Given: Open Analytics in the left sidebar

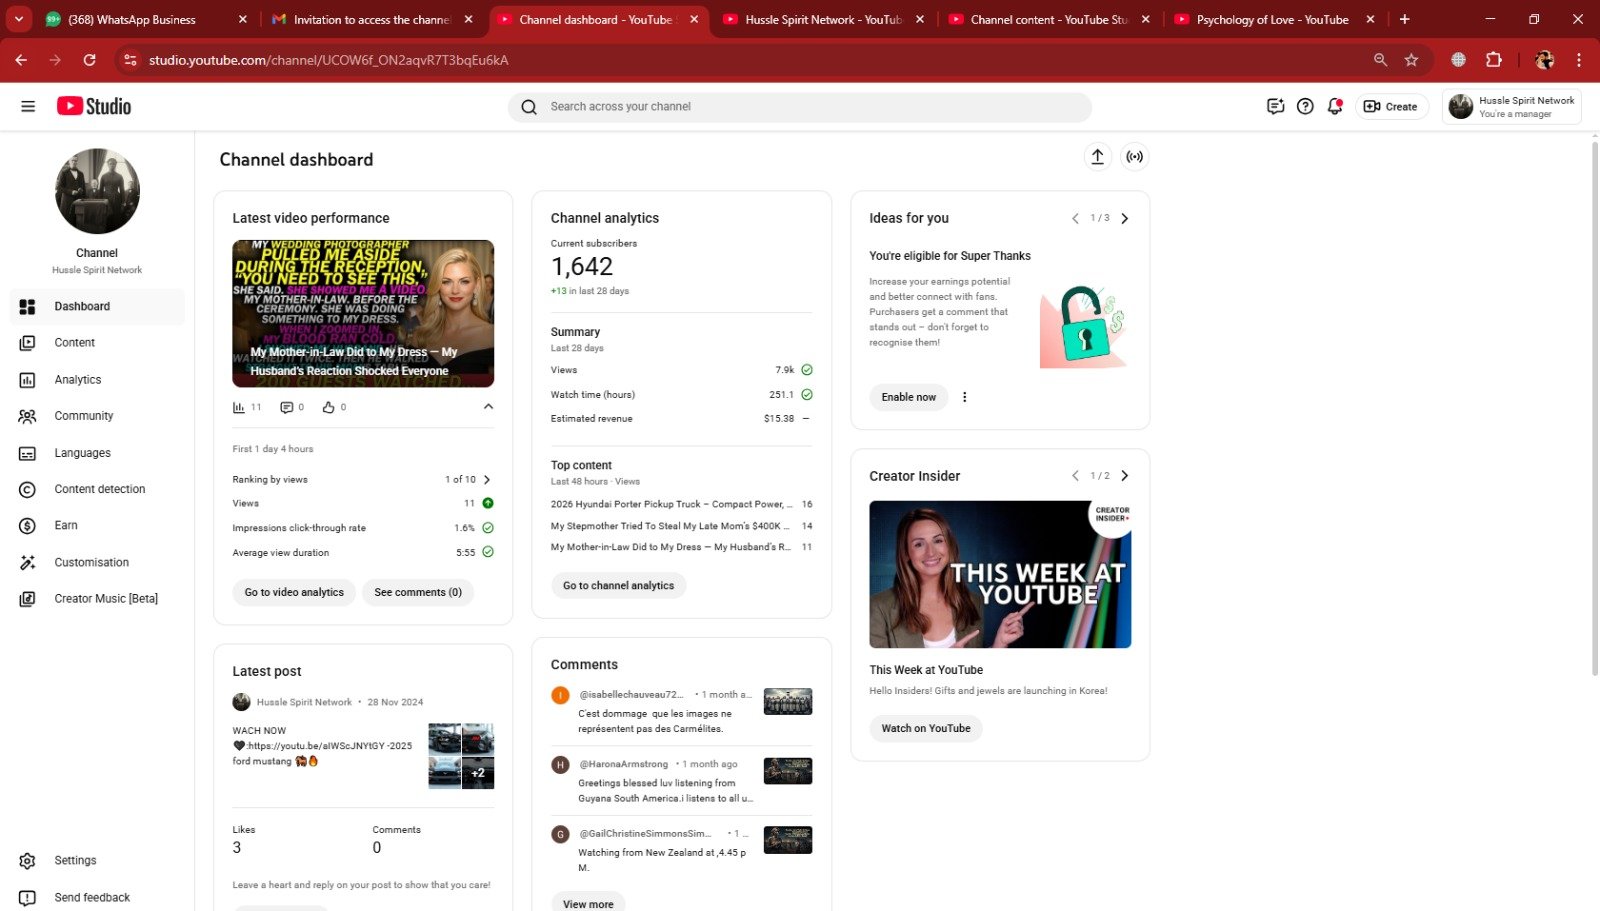Looking at the screenshot, I should click(78, 380).
